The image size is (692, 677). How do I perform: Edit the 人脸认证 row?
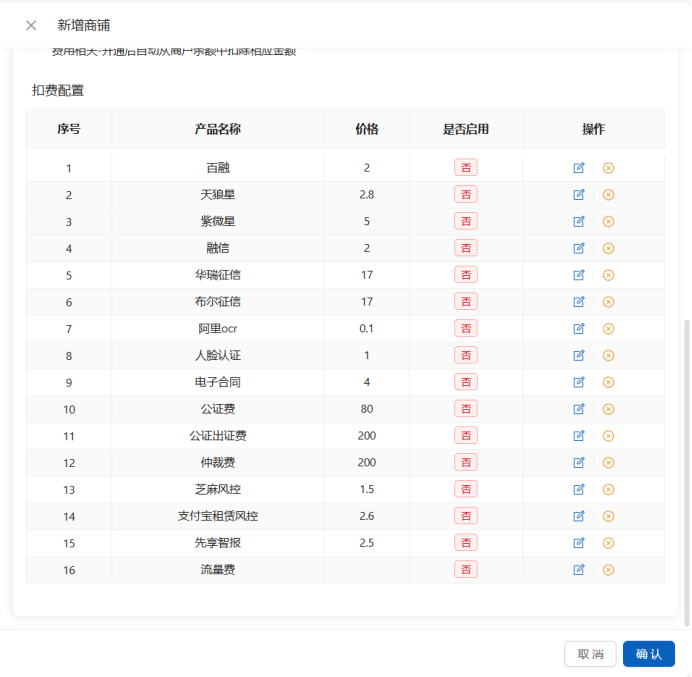579,355
